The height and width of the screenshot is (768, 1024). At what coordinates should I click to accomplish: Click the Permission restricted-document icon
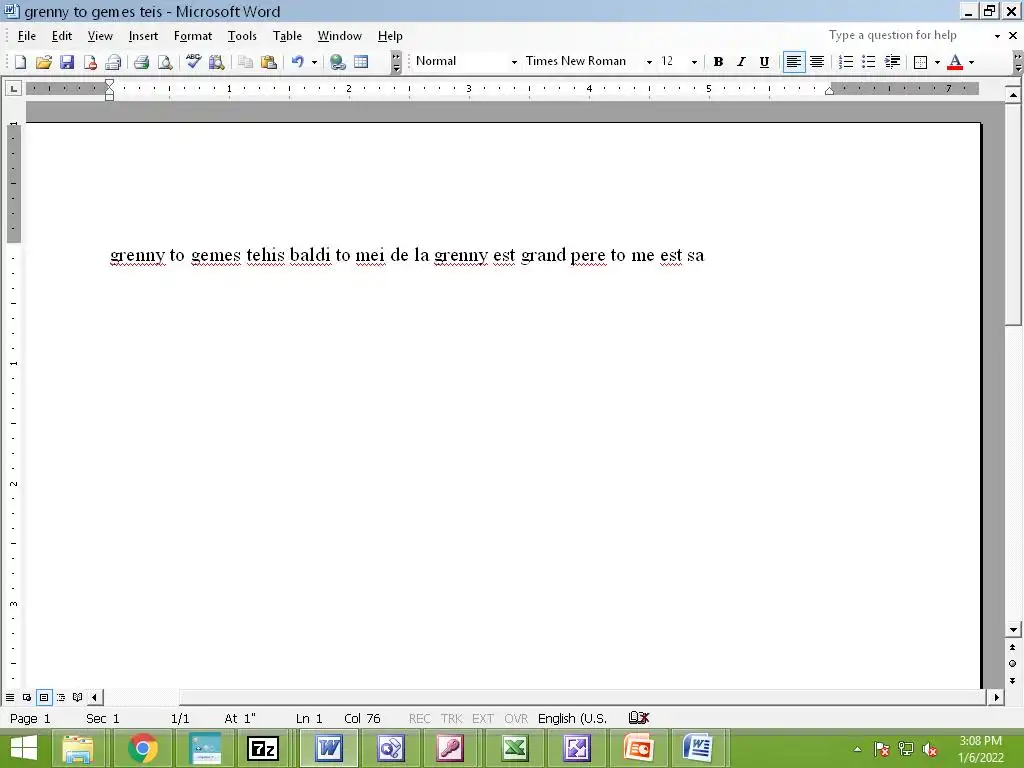pyautogui.click(x=90, y=62)
